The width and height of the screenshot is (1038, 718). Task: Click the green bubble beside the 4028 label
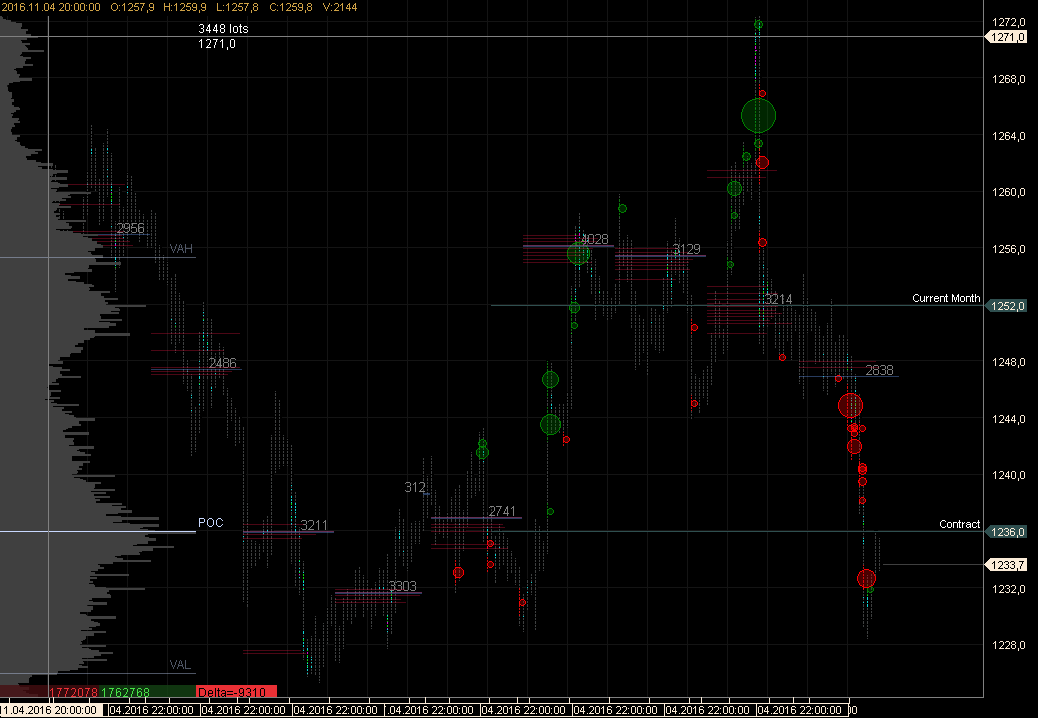(x=578, y=253)
